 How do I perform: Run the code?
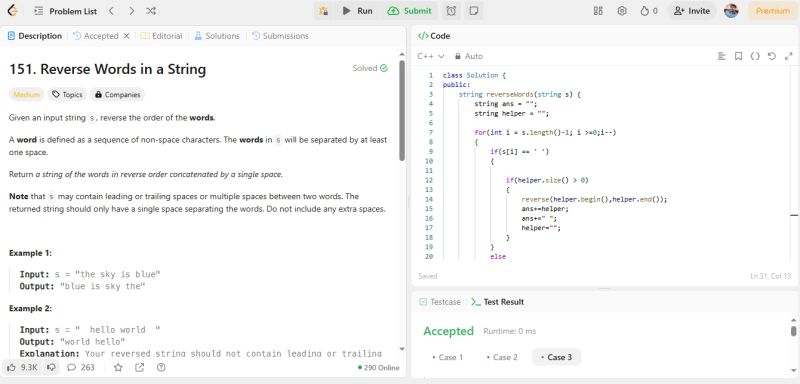click(x=358, y=11)
